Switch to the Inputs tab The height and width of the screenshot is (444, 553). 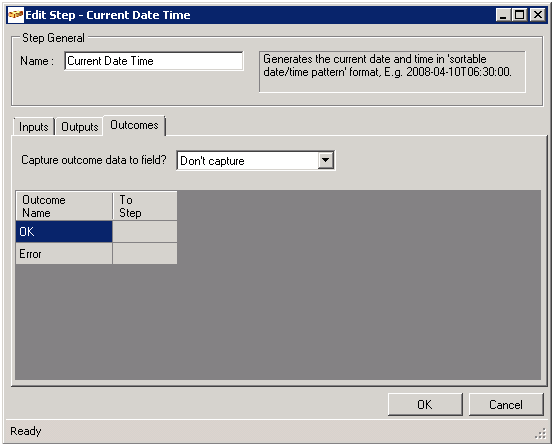34,127
